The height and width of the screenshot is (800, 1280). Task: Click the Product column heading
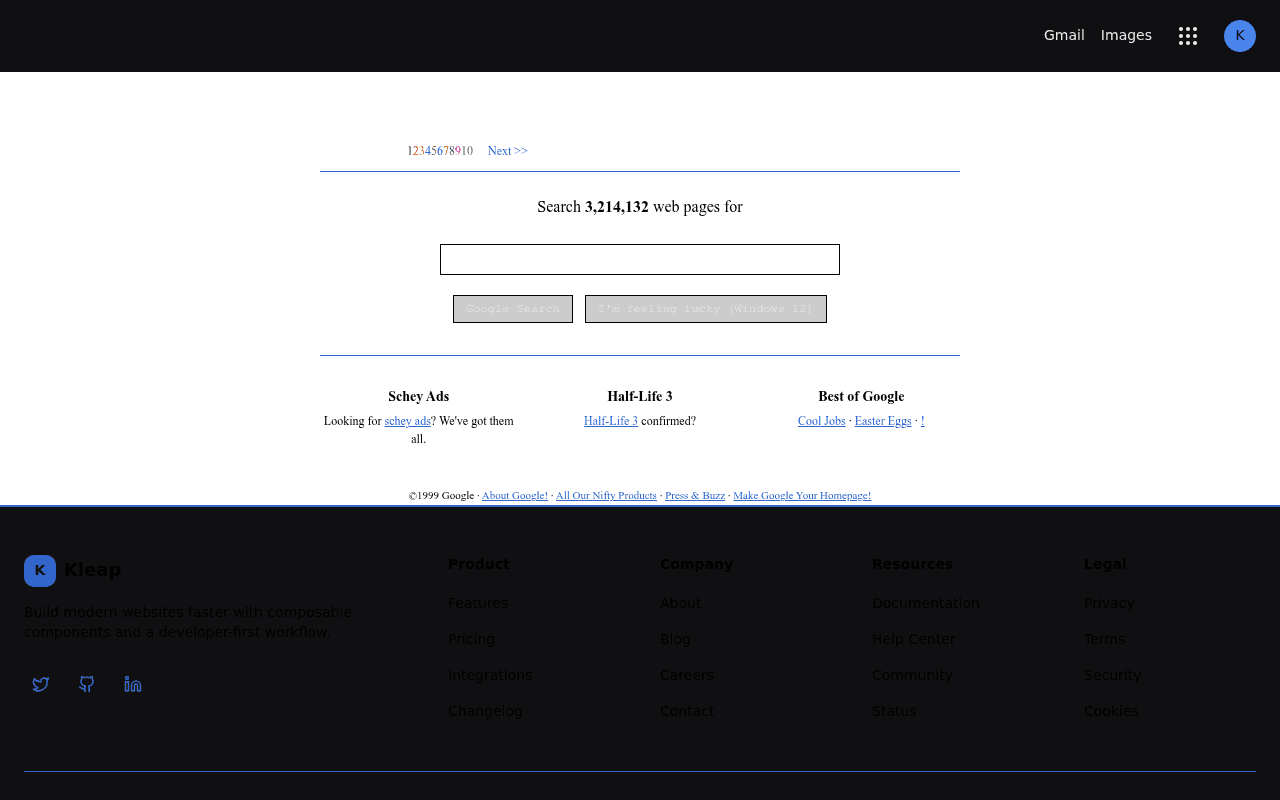[x=479, y=564]
